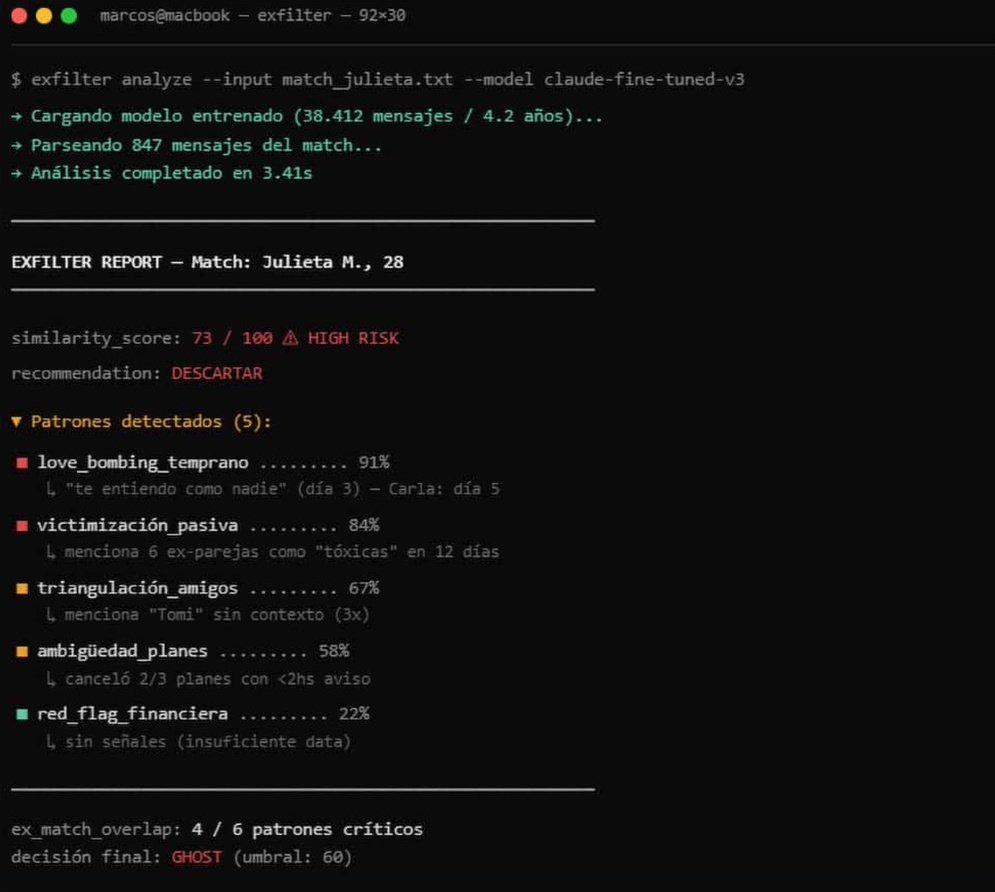
Task: Click the 'ambigüedad_planes' pattern name
Action: pos(122,651)
